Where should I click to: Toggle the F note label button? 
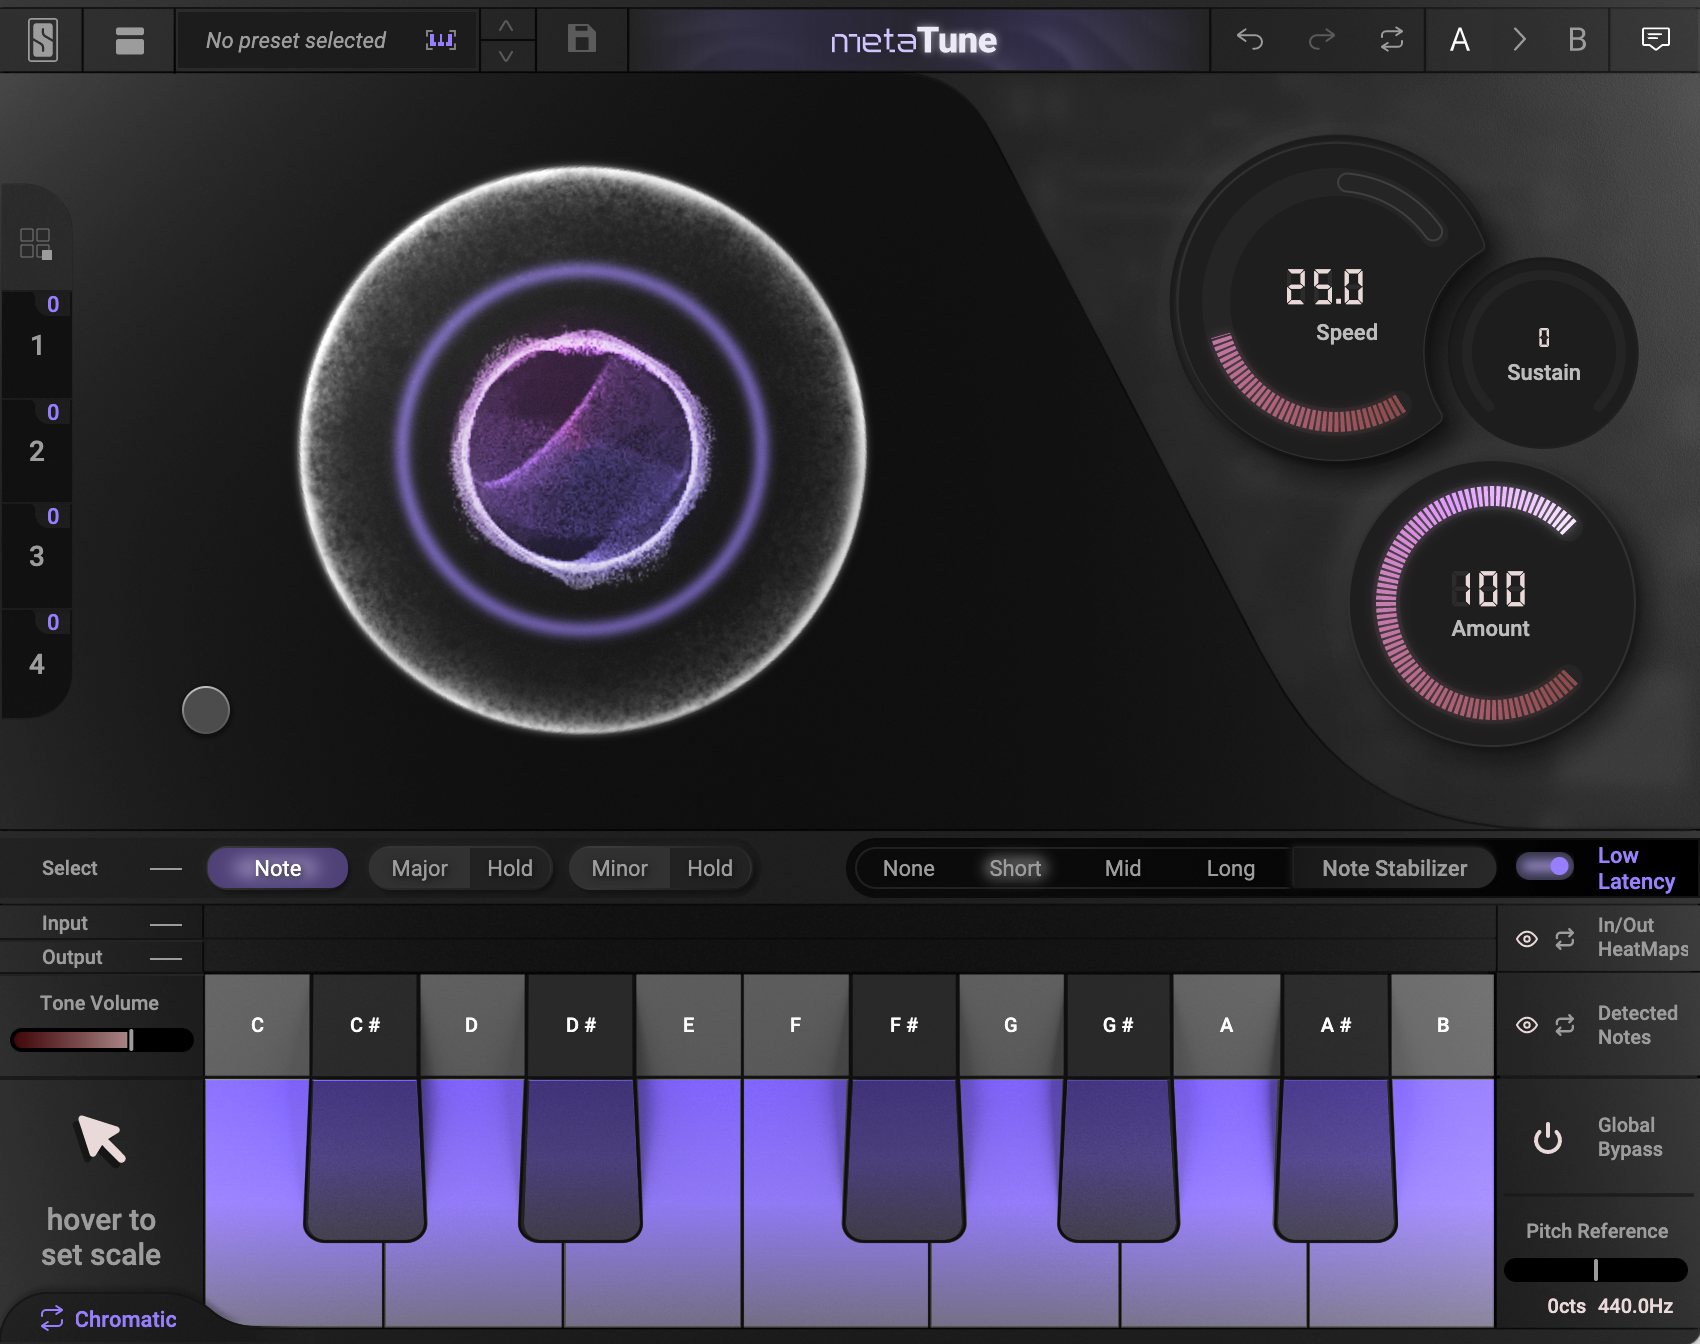click(795, 1025)
